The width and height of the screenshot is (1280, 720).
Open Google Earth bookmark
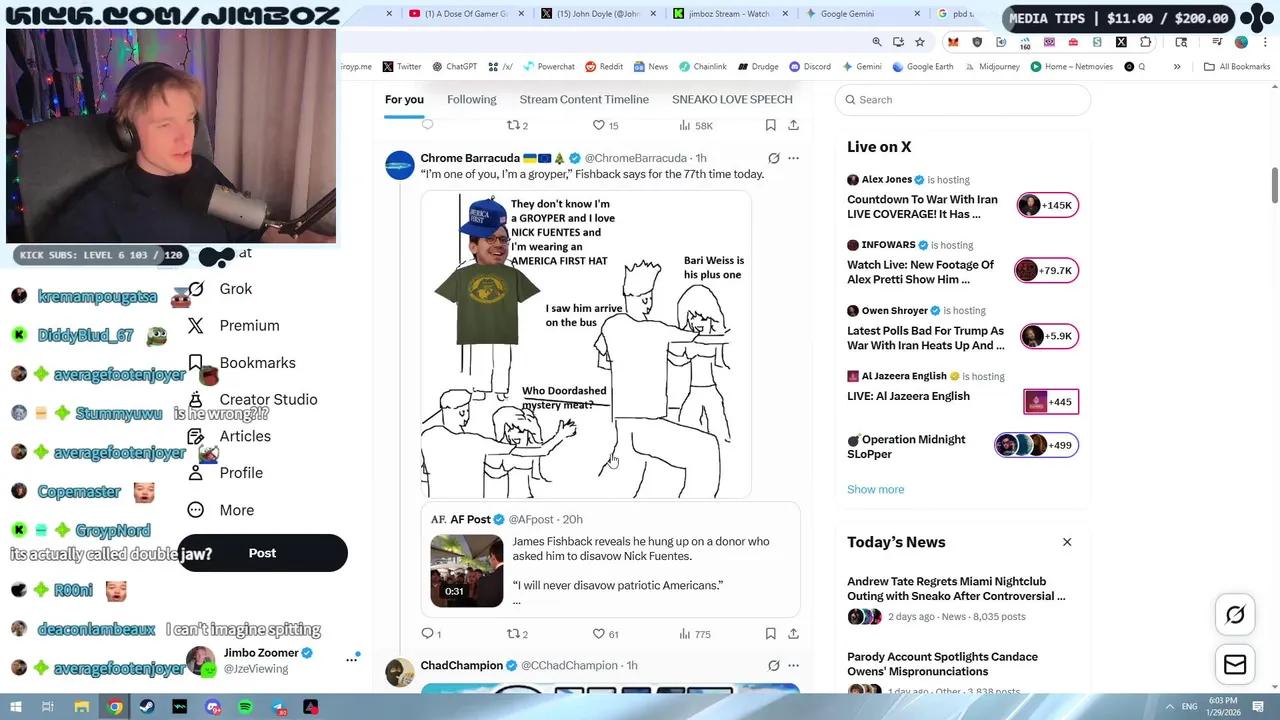coord(922,67)
